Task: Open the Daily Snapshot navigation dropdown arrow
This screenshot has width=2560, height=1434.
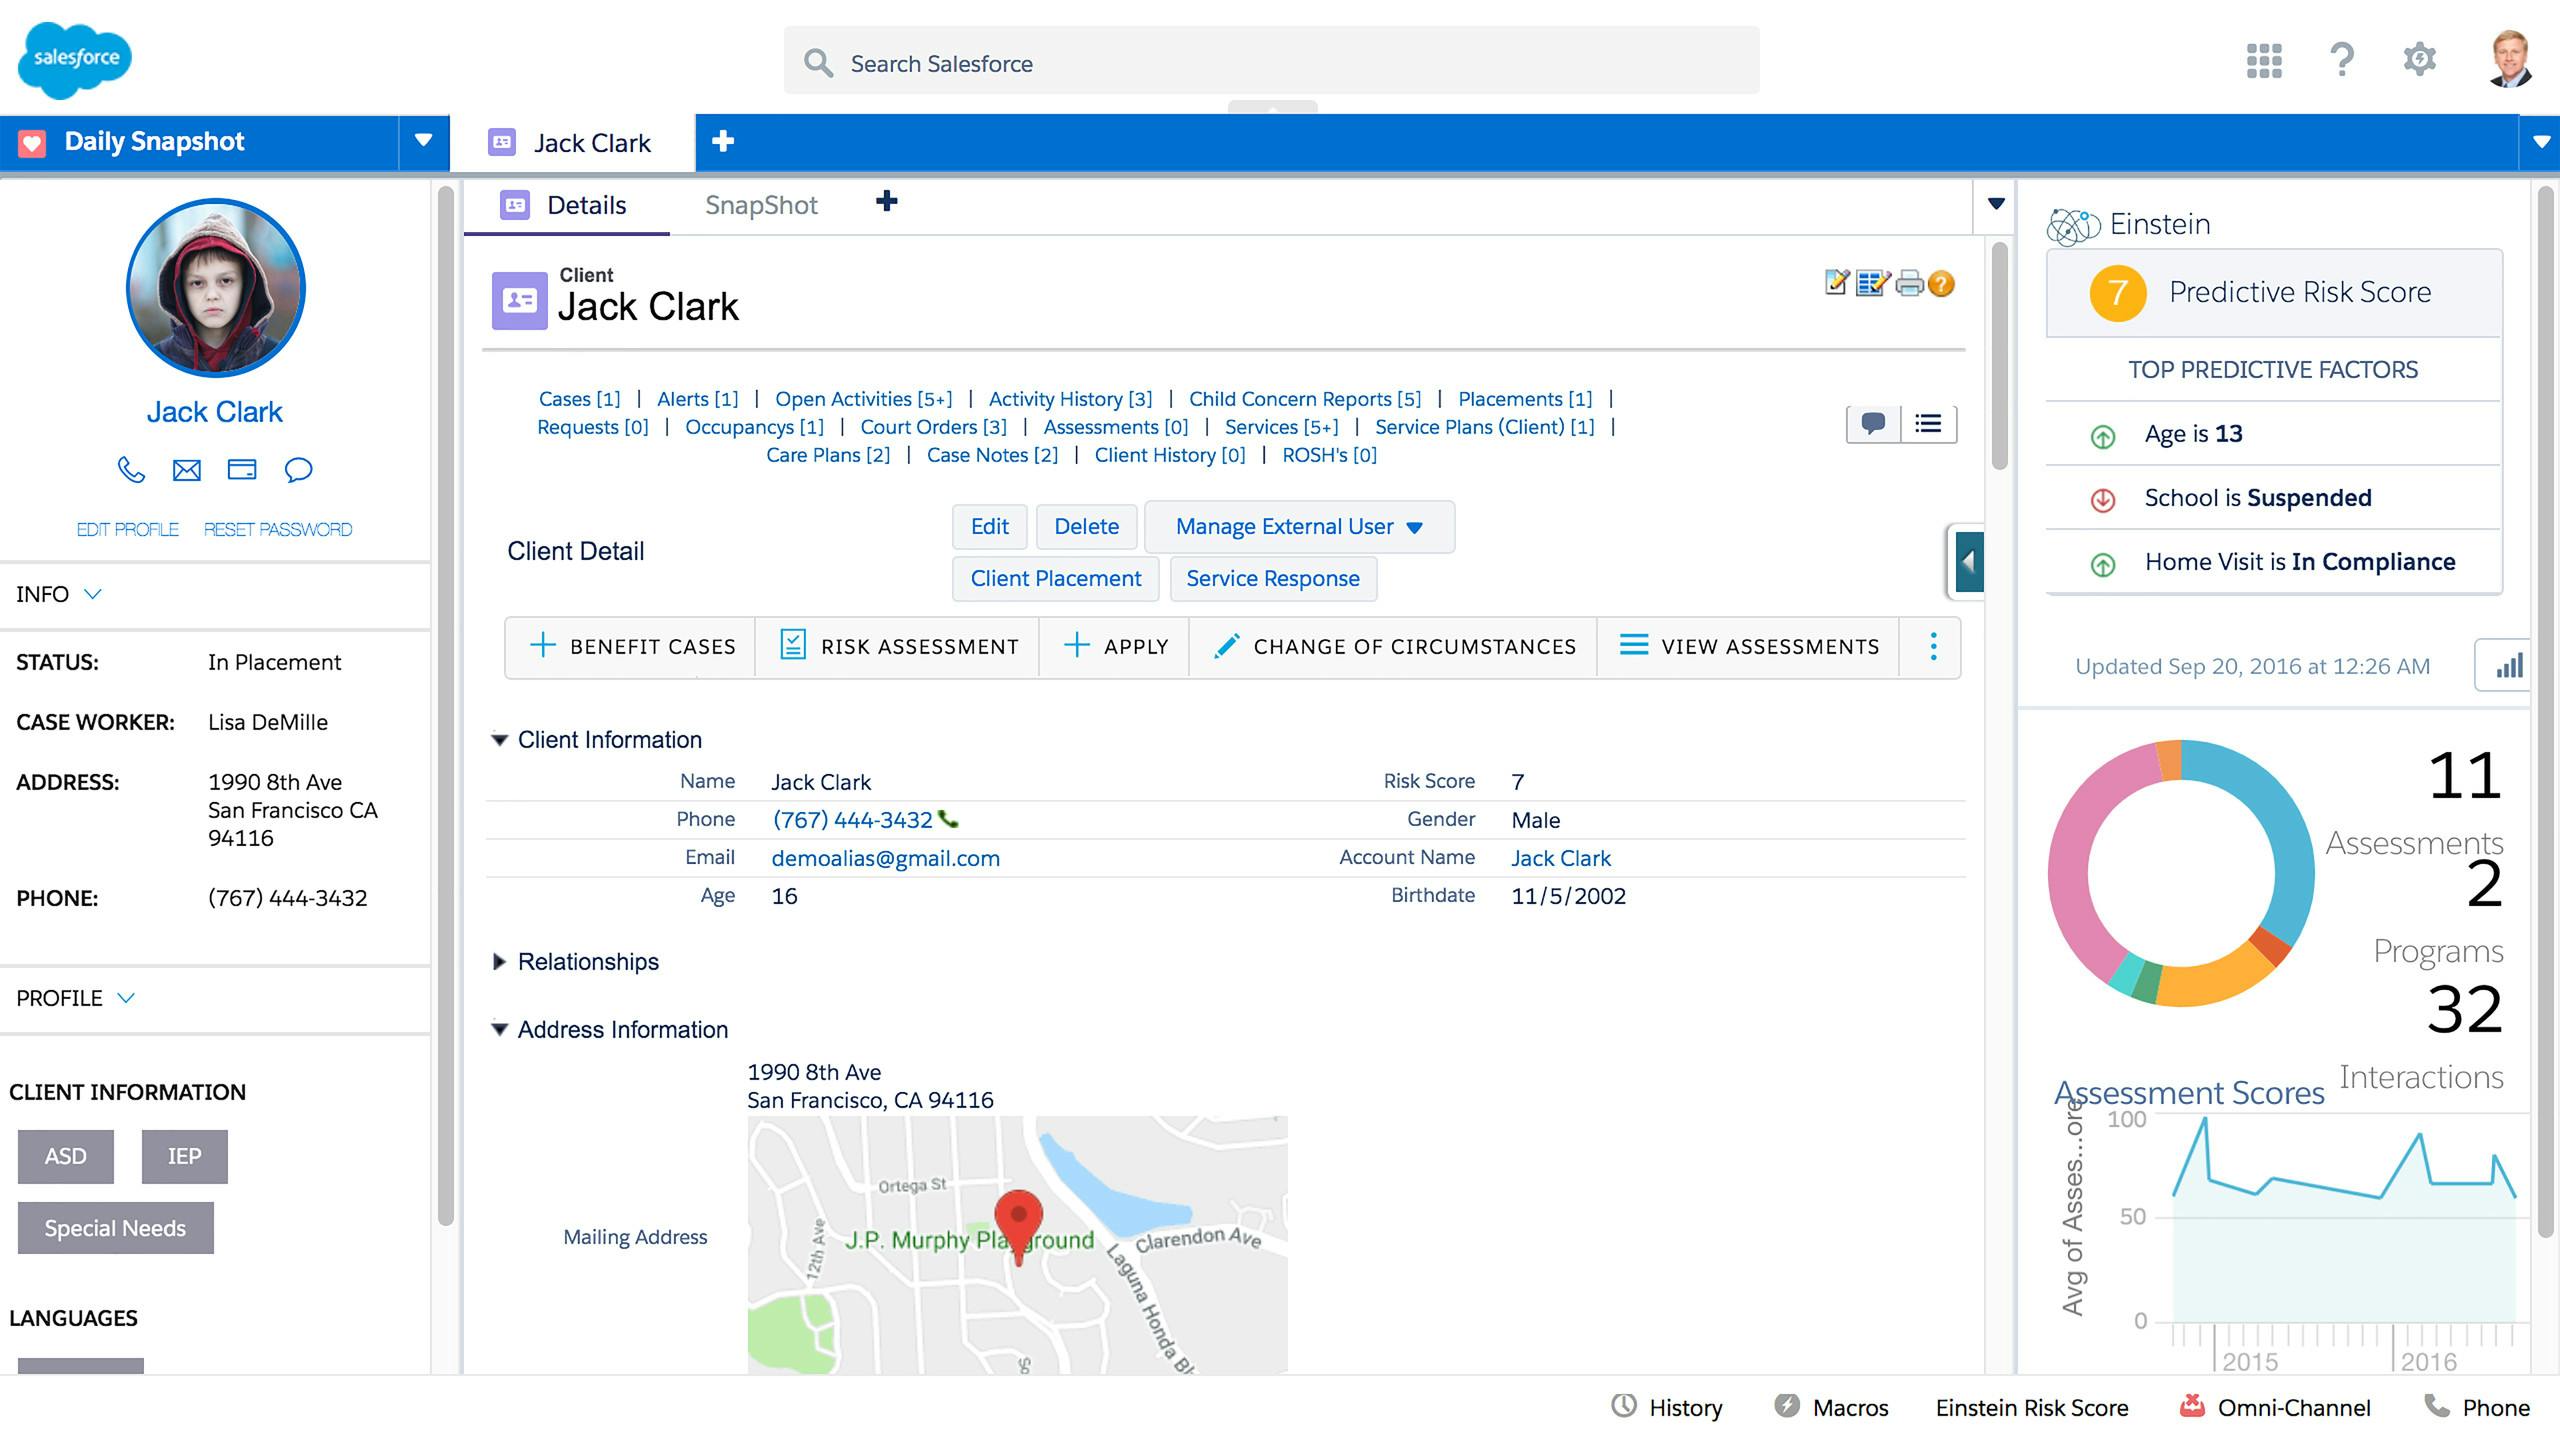Action: click(423, 141)
